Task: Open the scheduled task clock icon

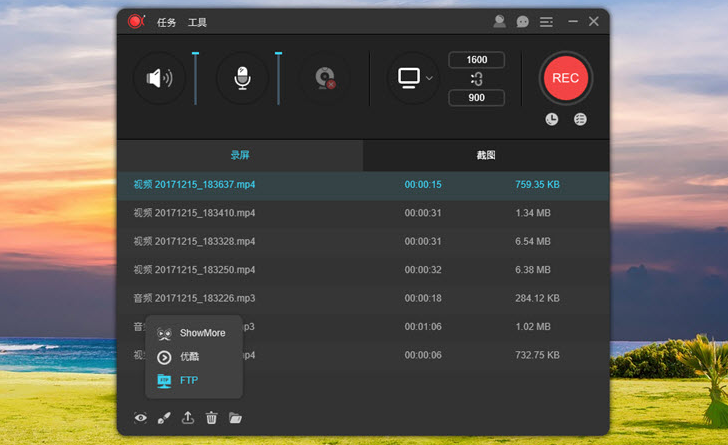Action: (552, 120)
